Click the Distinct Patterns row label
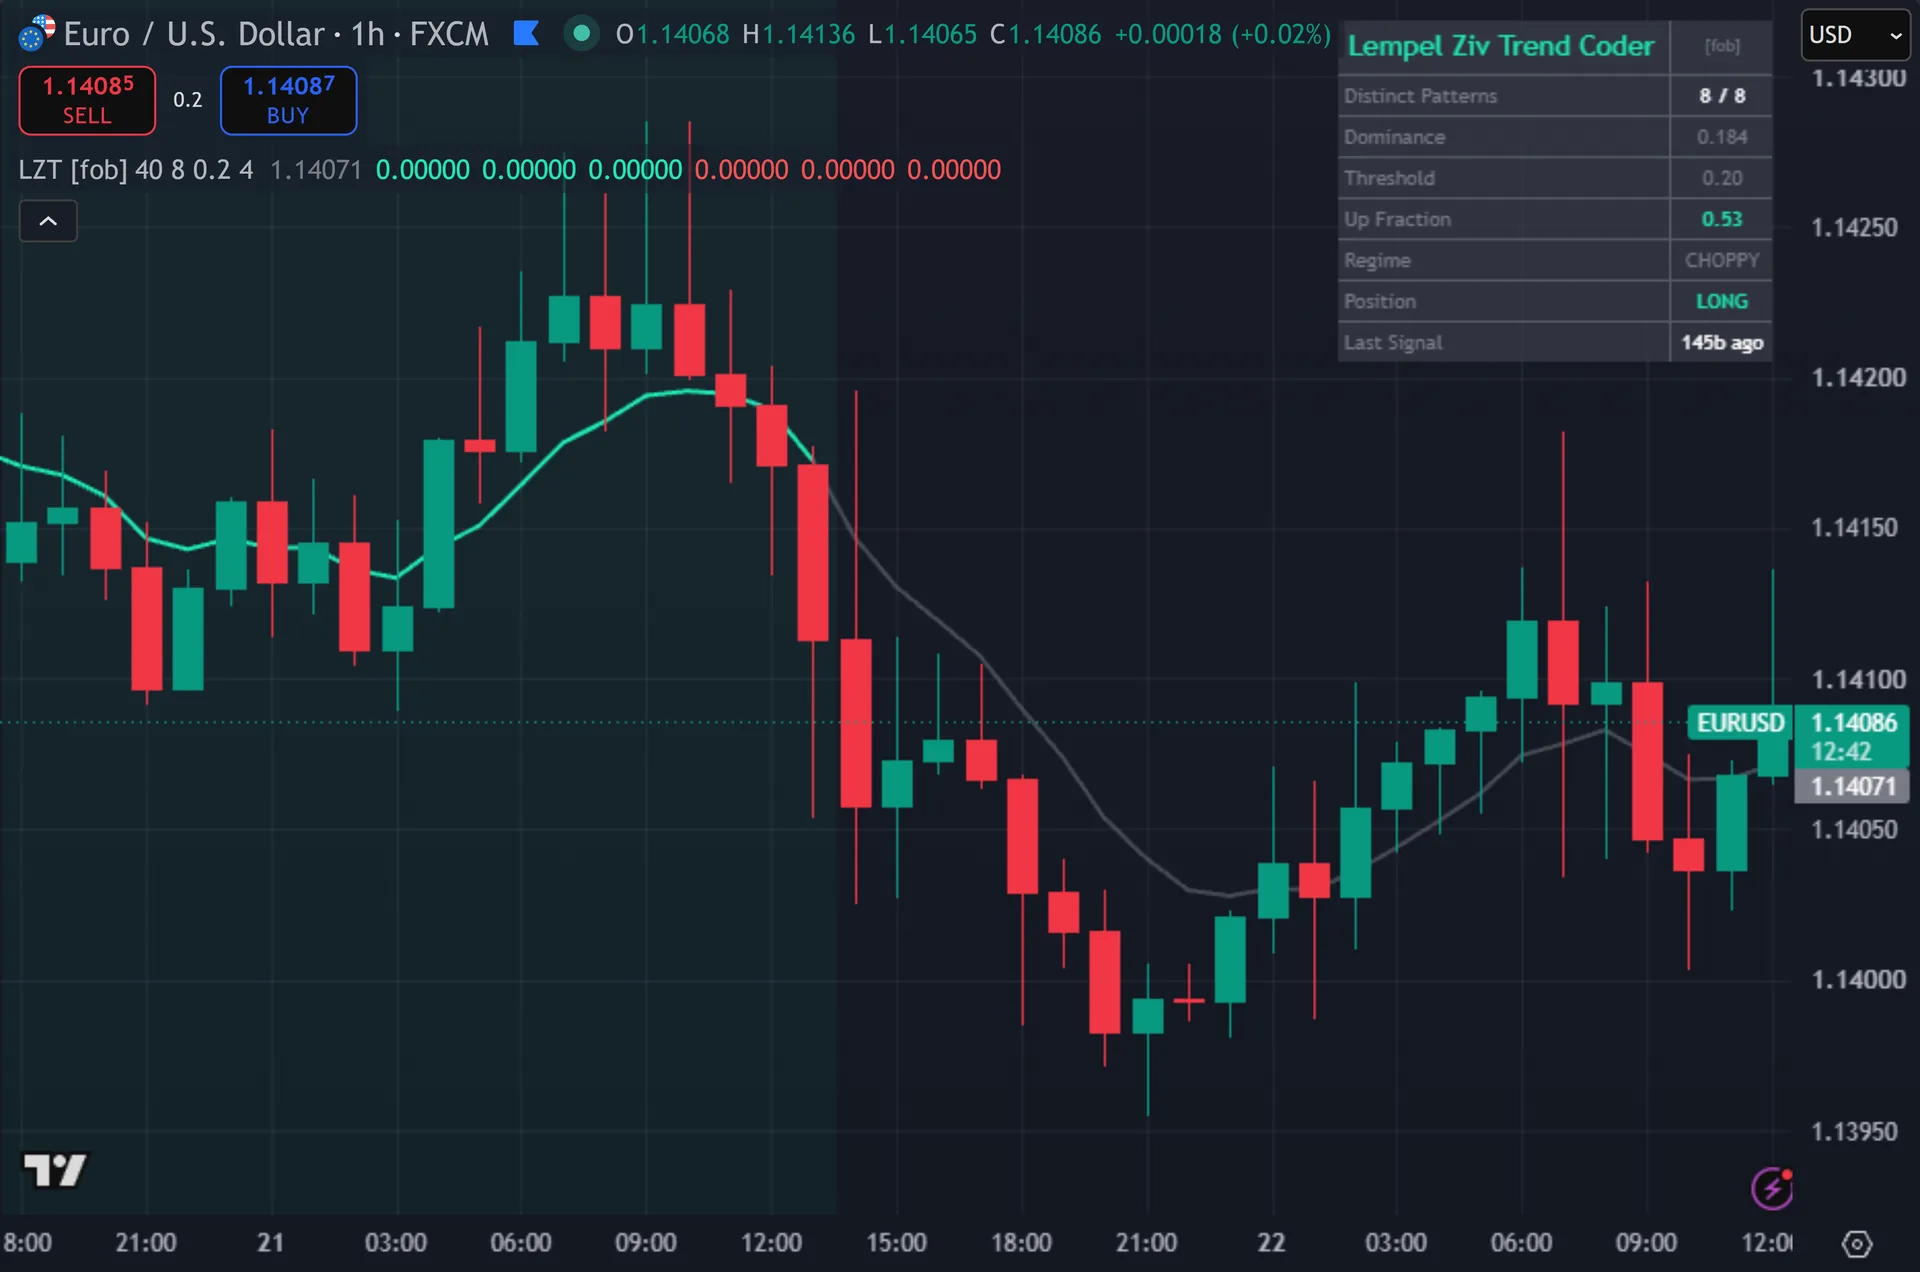The width and height of the screenshot is (1920, 1272). 1420,96
